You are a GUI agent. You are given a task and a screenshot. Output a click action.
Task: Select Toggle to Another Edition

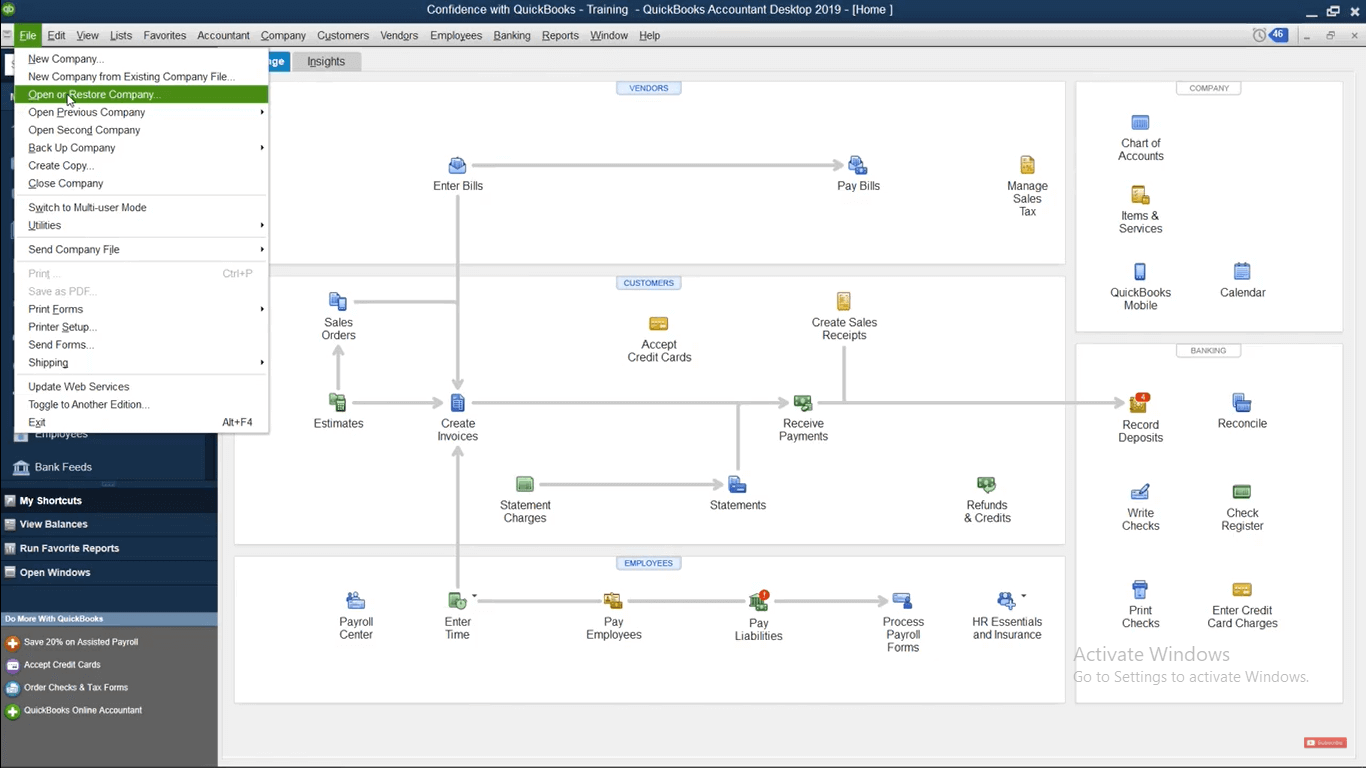(141, 405)
